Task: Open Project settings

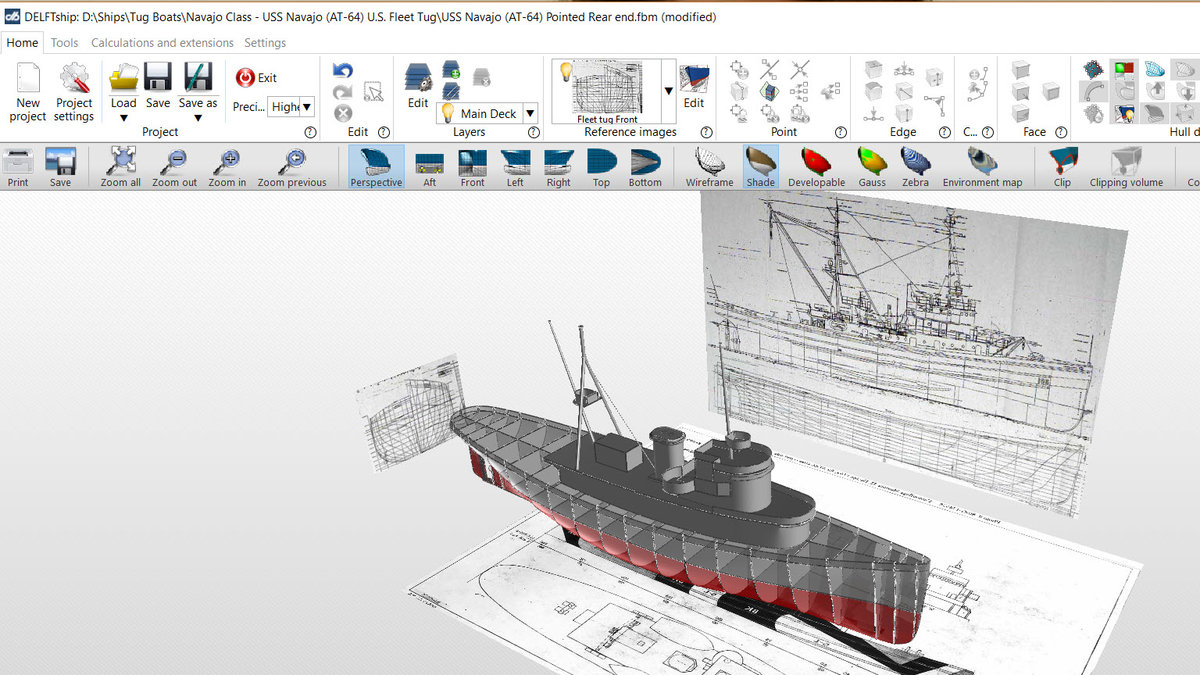Action: pos(74,92)
